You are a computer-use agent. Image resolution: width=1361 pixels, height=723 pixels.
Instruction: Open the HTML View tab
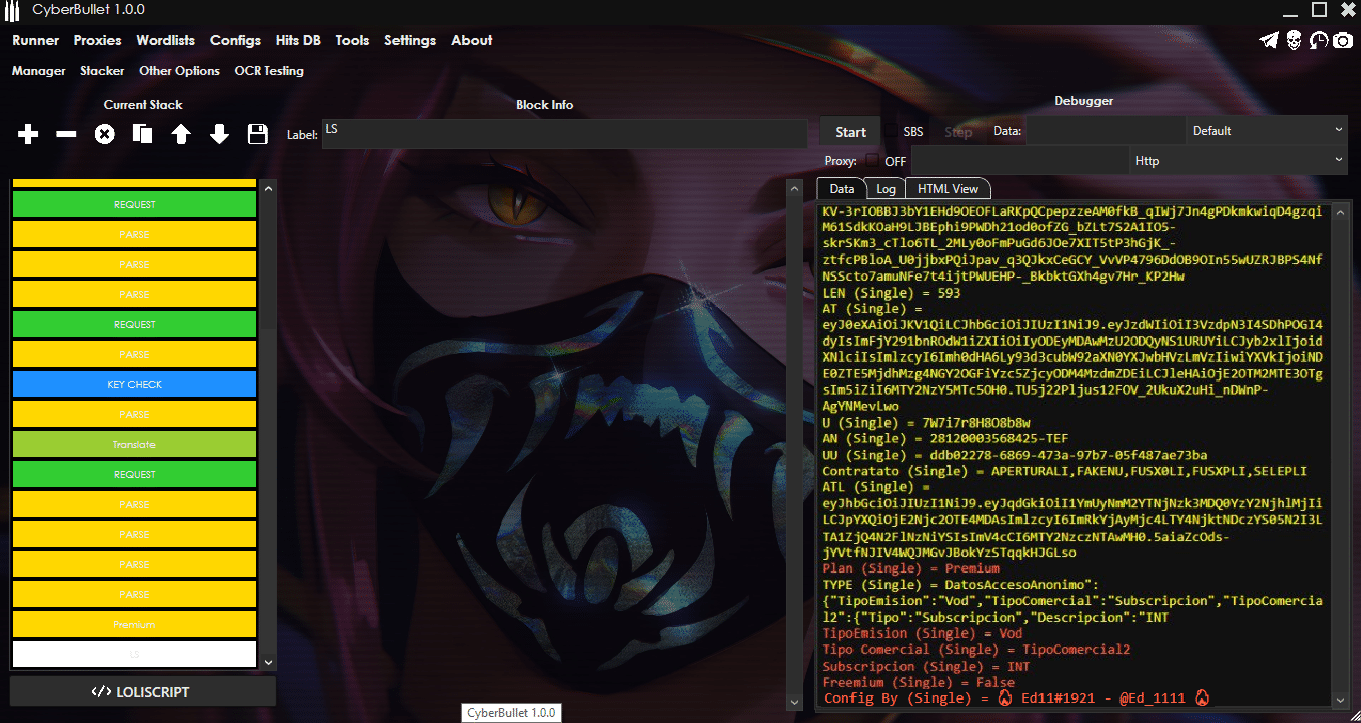pos(948,188)
